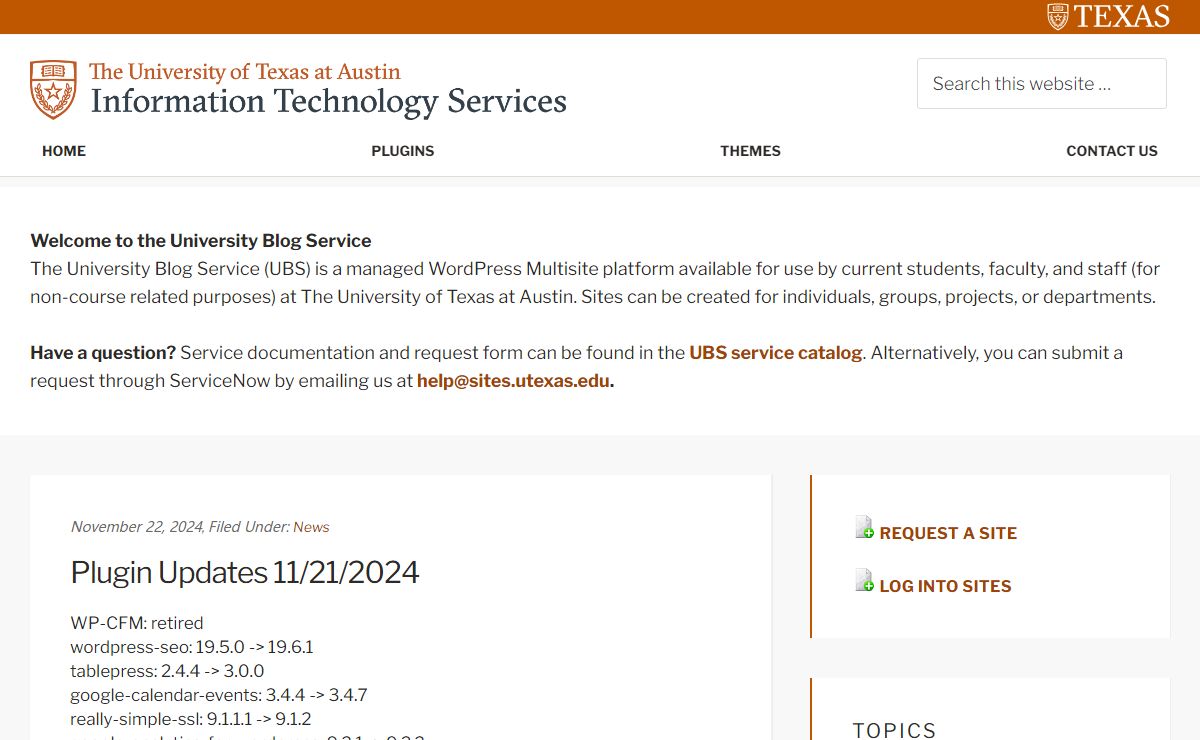
Task: Click The University of Texas at Austin title text
Action: tap(245, 72)
